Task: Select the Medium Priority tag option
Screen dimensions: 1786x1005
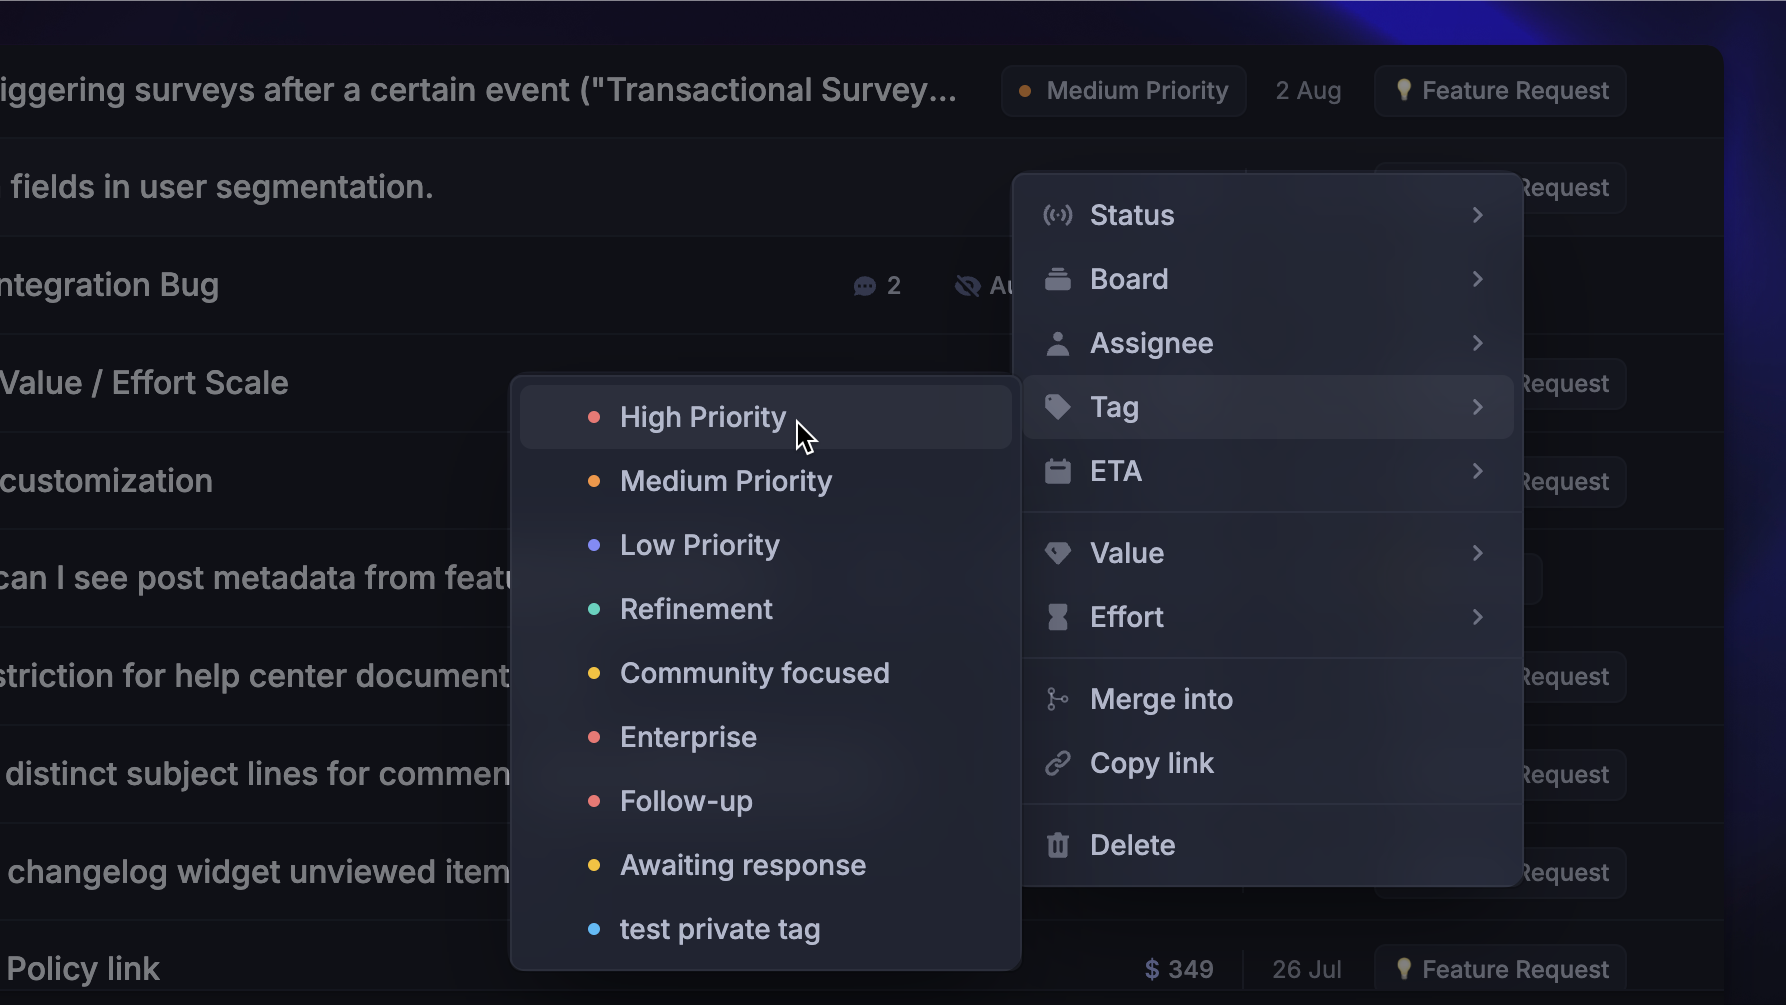Action: tap(726, 481)
